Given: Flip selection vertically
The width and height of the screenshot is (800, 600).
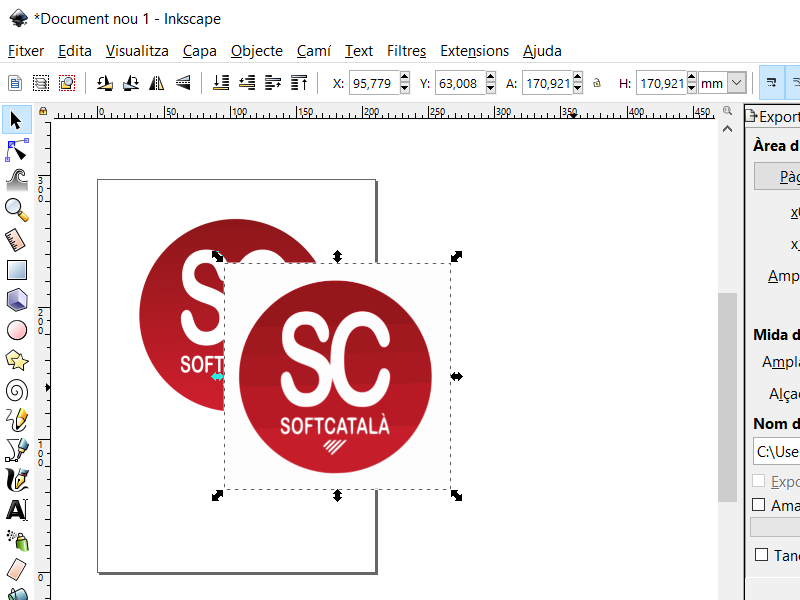Looking at the screenshot, I should pos(183,83).
